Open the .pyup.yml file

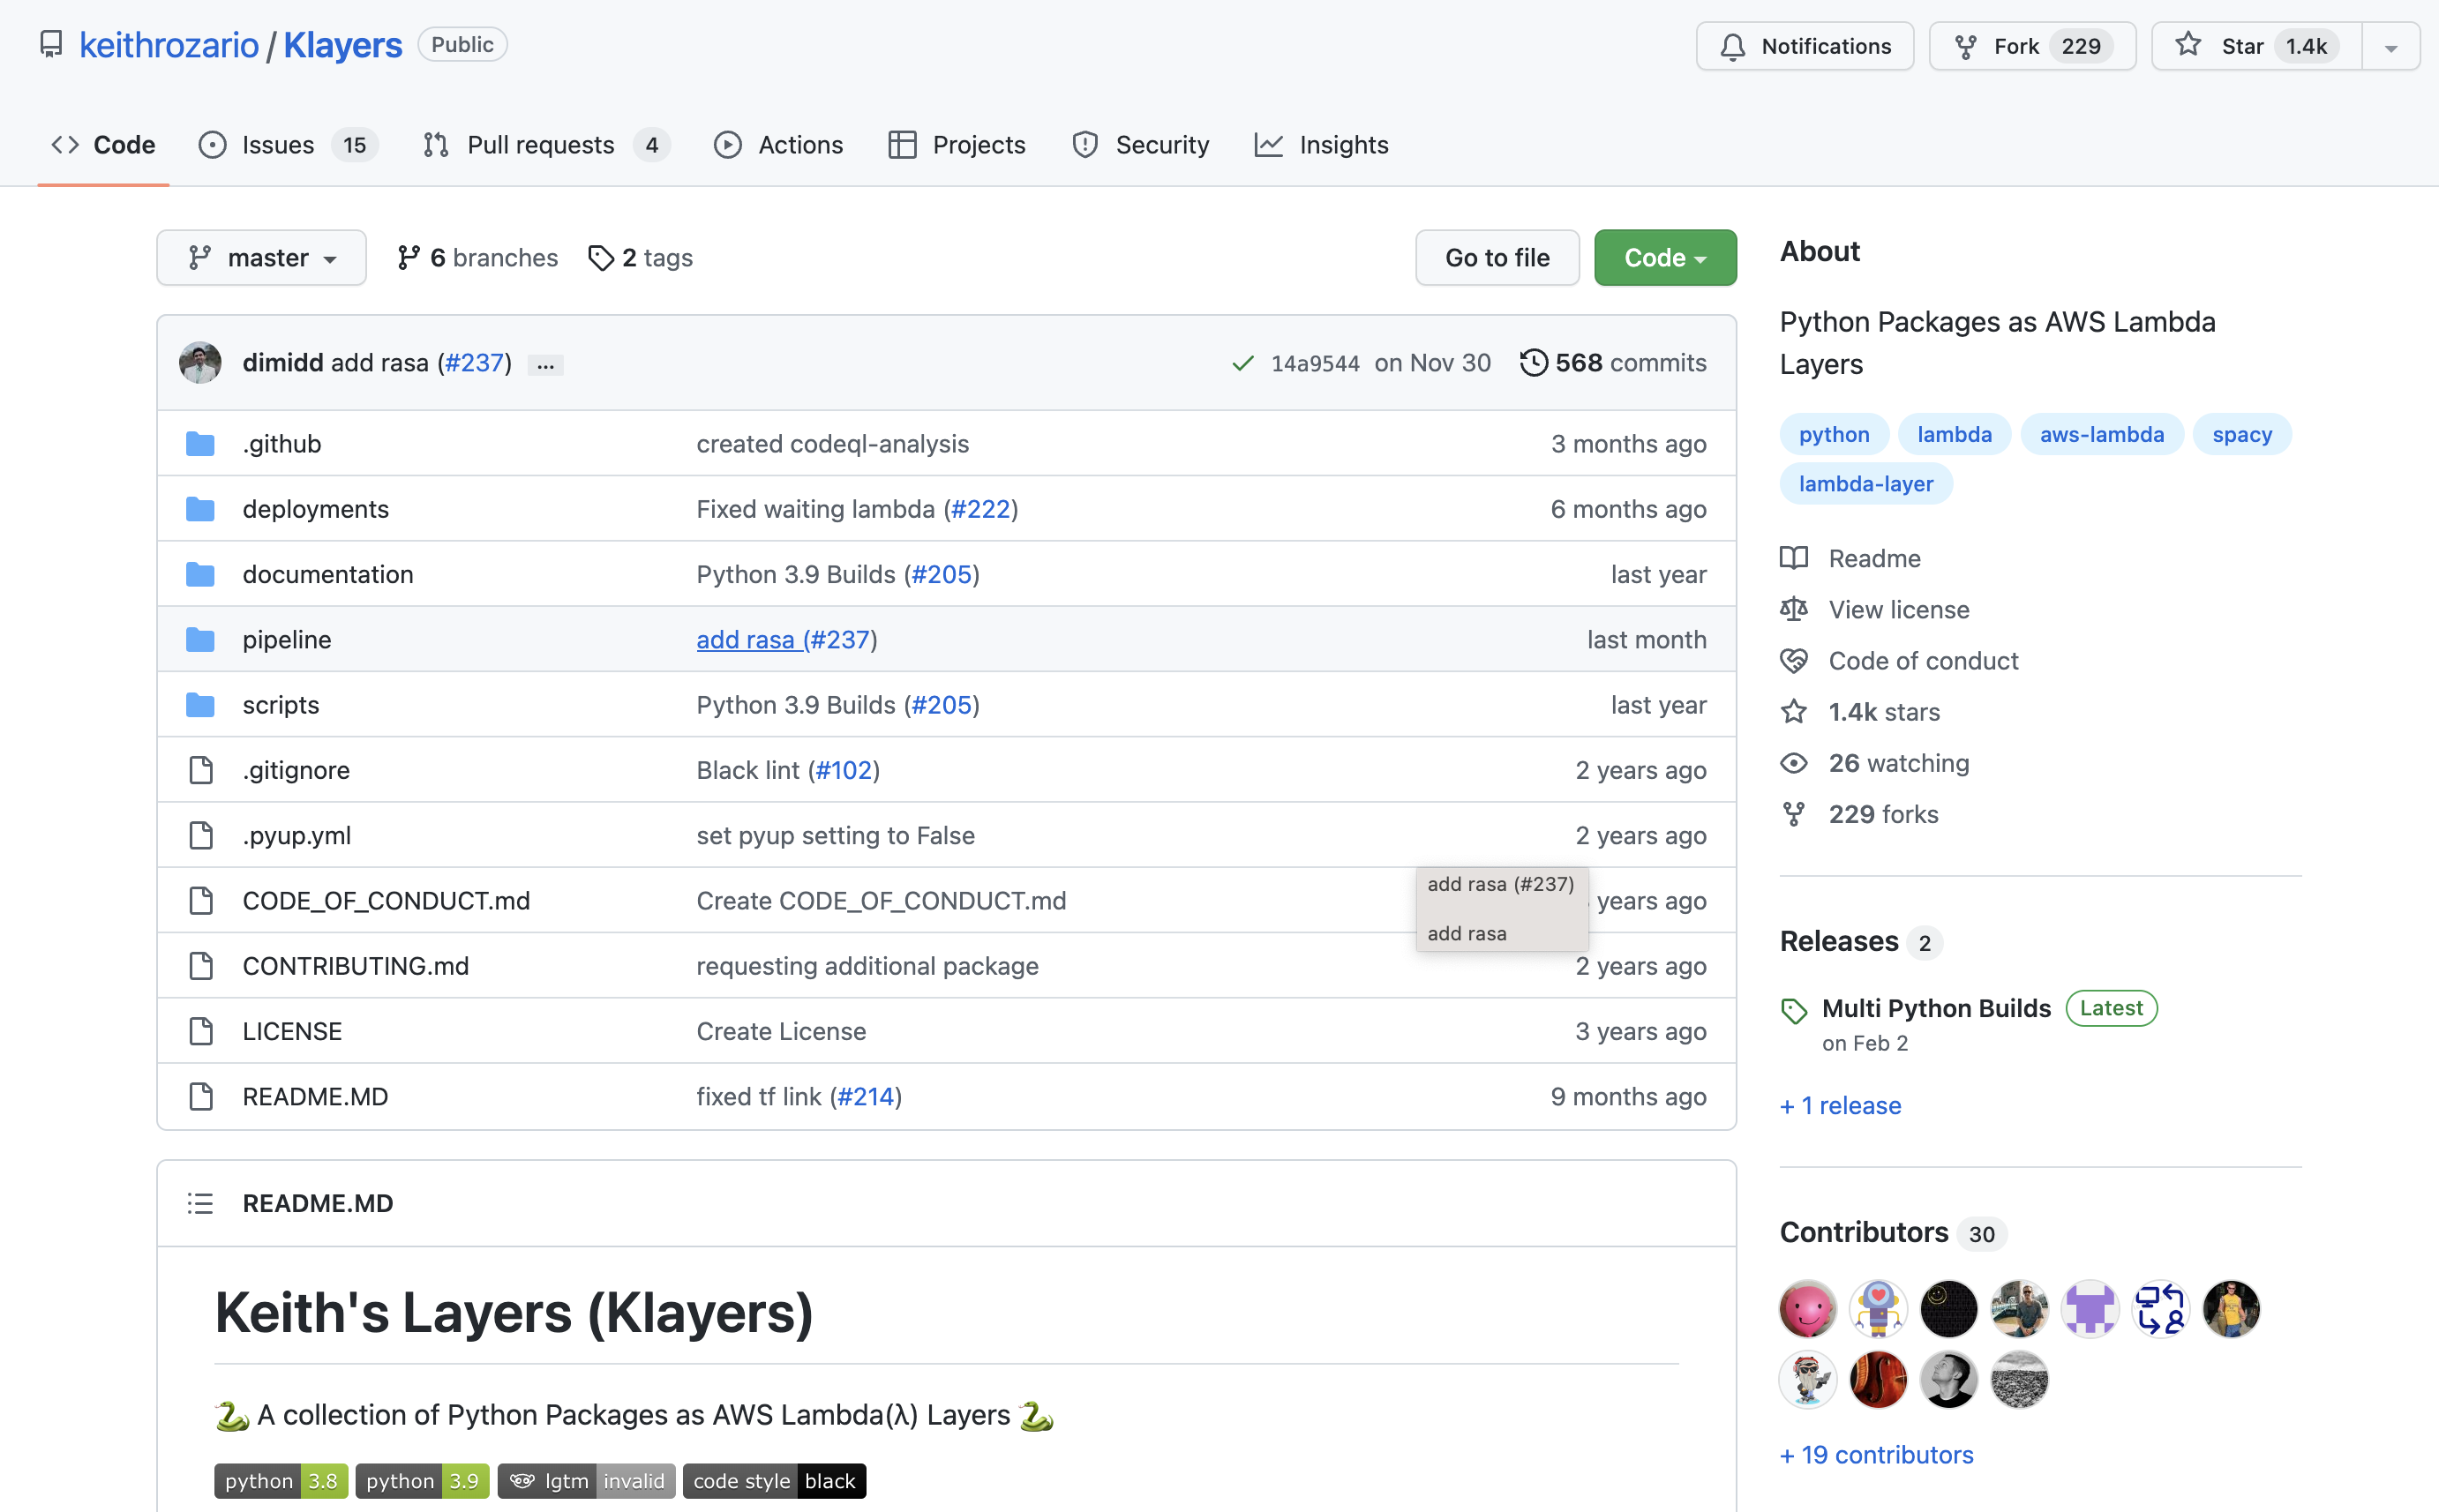coord(296,835)
